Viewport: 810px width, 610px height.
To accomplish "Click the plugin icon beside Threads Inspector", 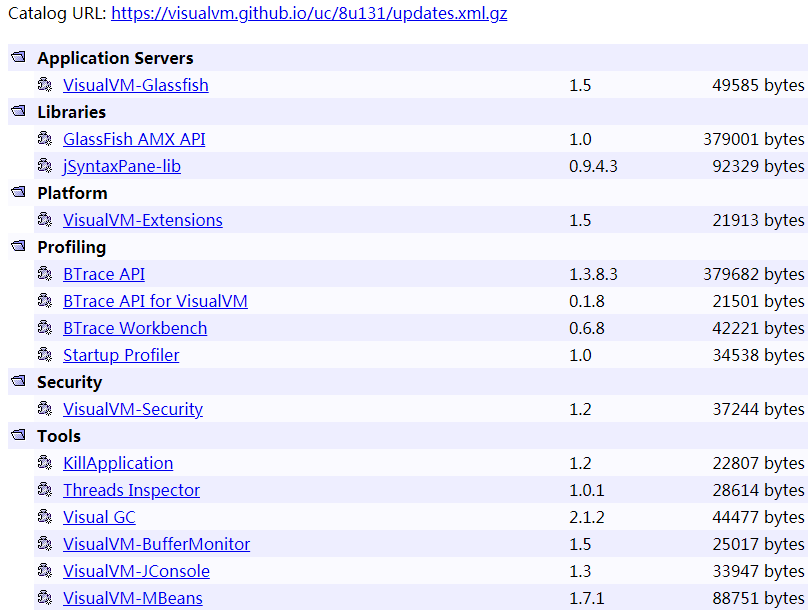I will tap(45, 490).
